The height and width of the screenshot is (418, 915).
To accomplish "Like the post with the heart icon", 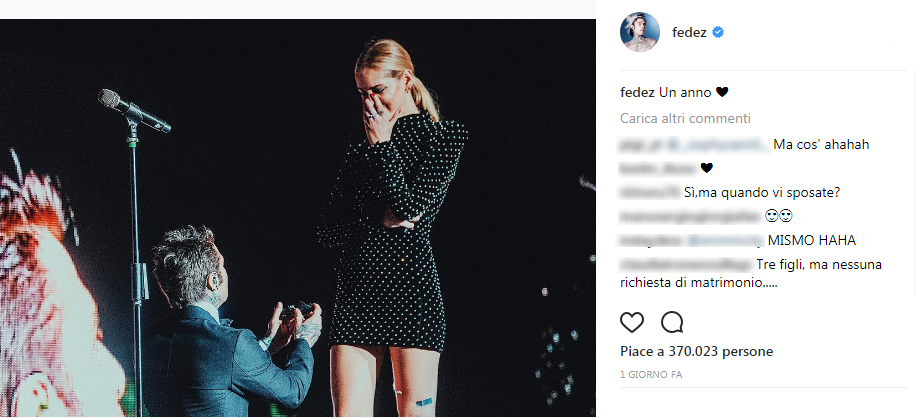I will pyautogui.click(x=632, y=322).
